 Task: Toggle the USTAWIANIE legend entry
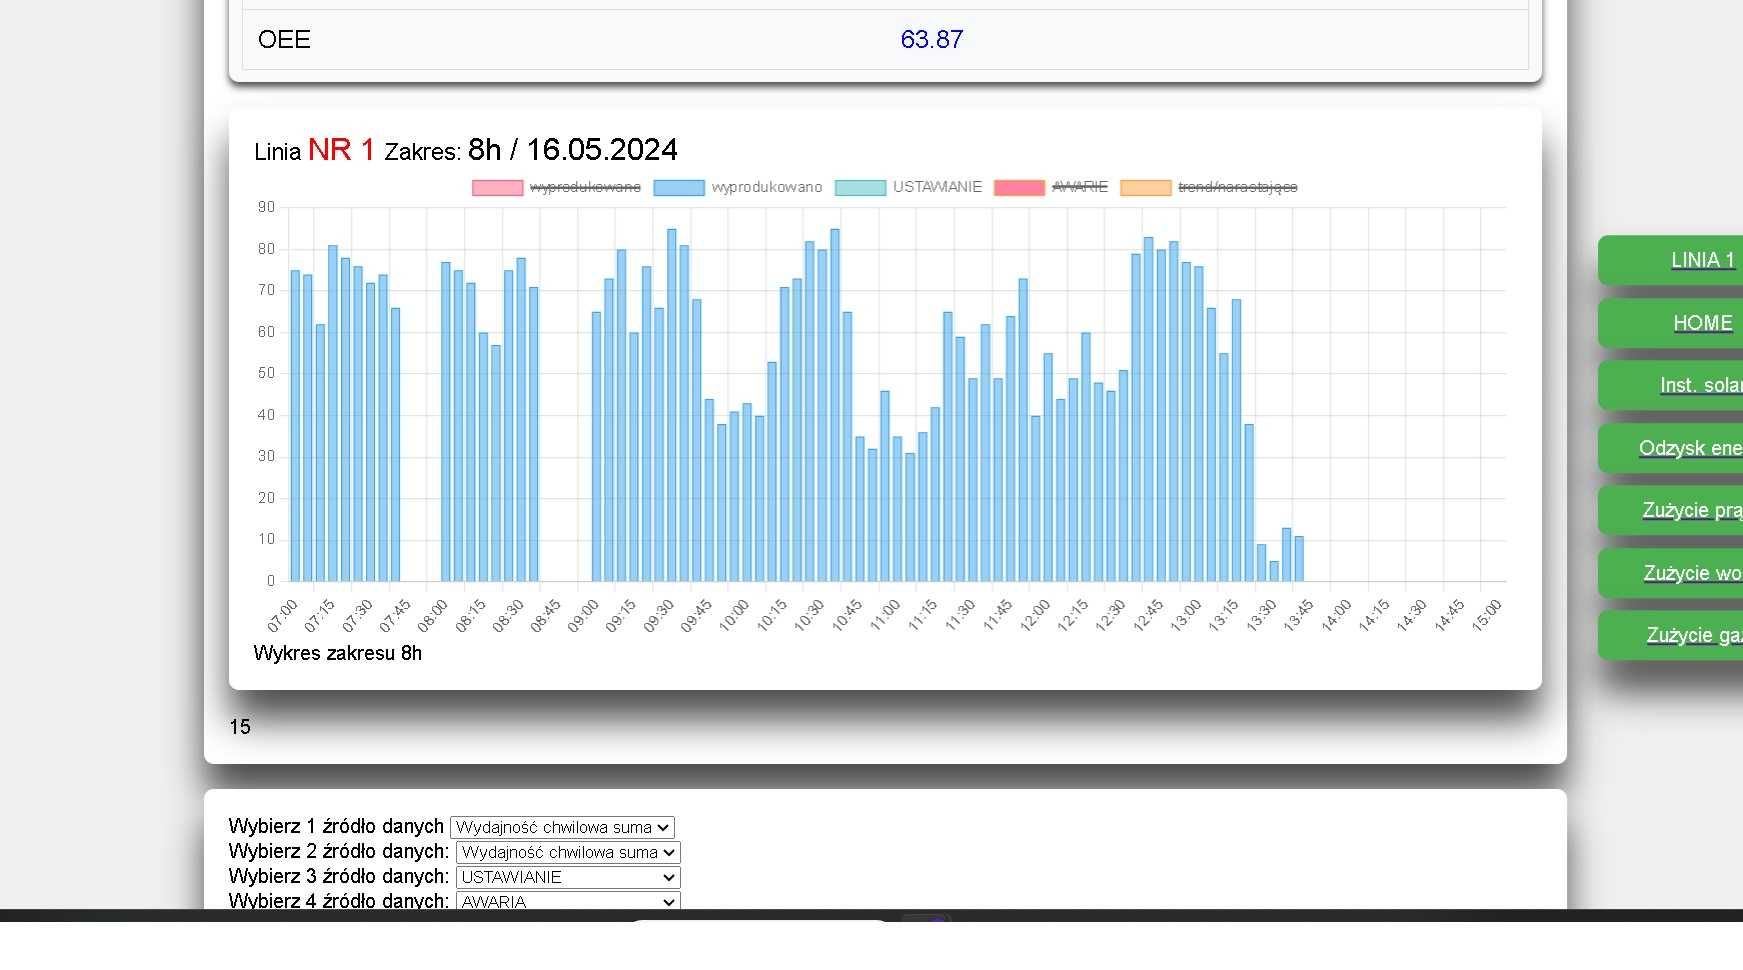(x=908, y=187)
